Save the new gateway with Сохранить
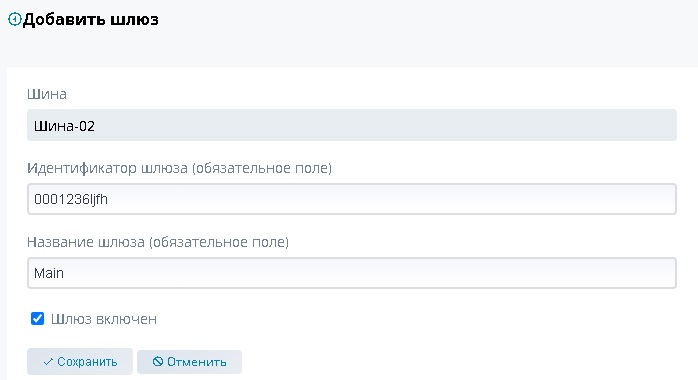Viewport: 698px width, 380px height. [80, 361]
